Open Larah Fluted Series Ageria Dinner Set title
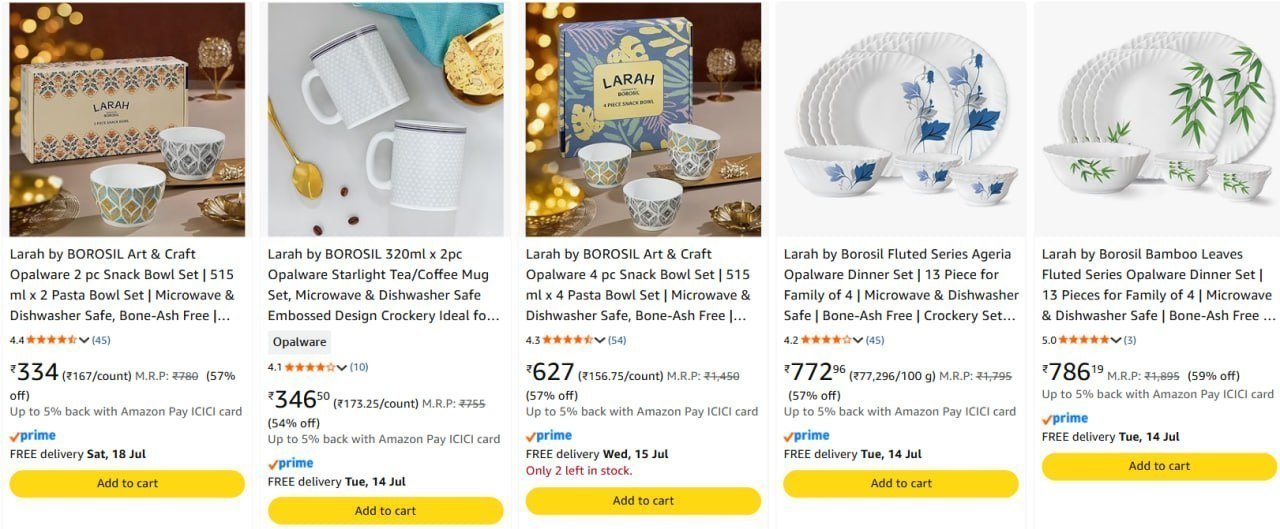The width and height of the screenshot is (1280, 529). point(901,285)
